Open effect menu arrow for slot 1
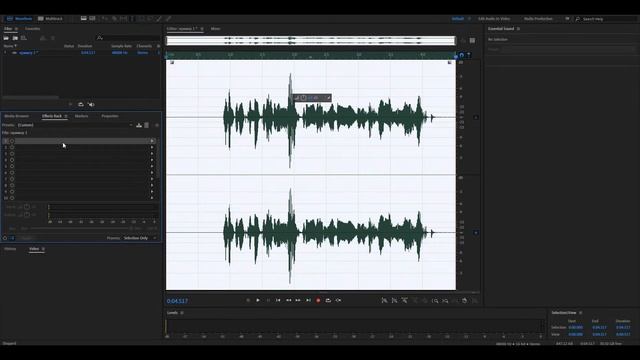 [x=152, y=141]
